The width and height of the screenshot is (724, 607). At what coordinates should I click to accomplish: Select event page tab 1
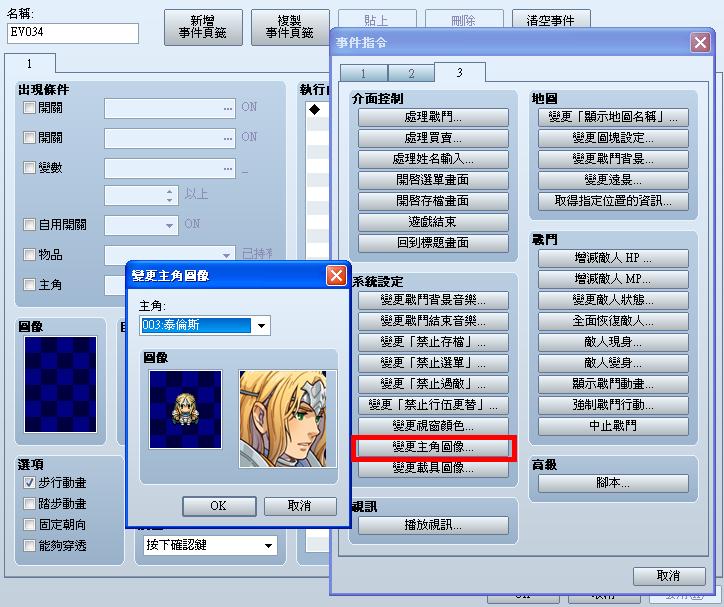[x=30, y=64]
